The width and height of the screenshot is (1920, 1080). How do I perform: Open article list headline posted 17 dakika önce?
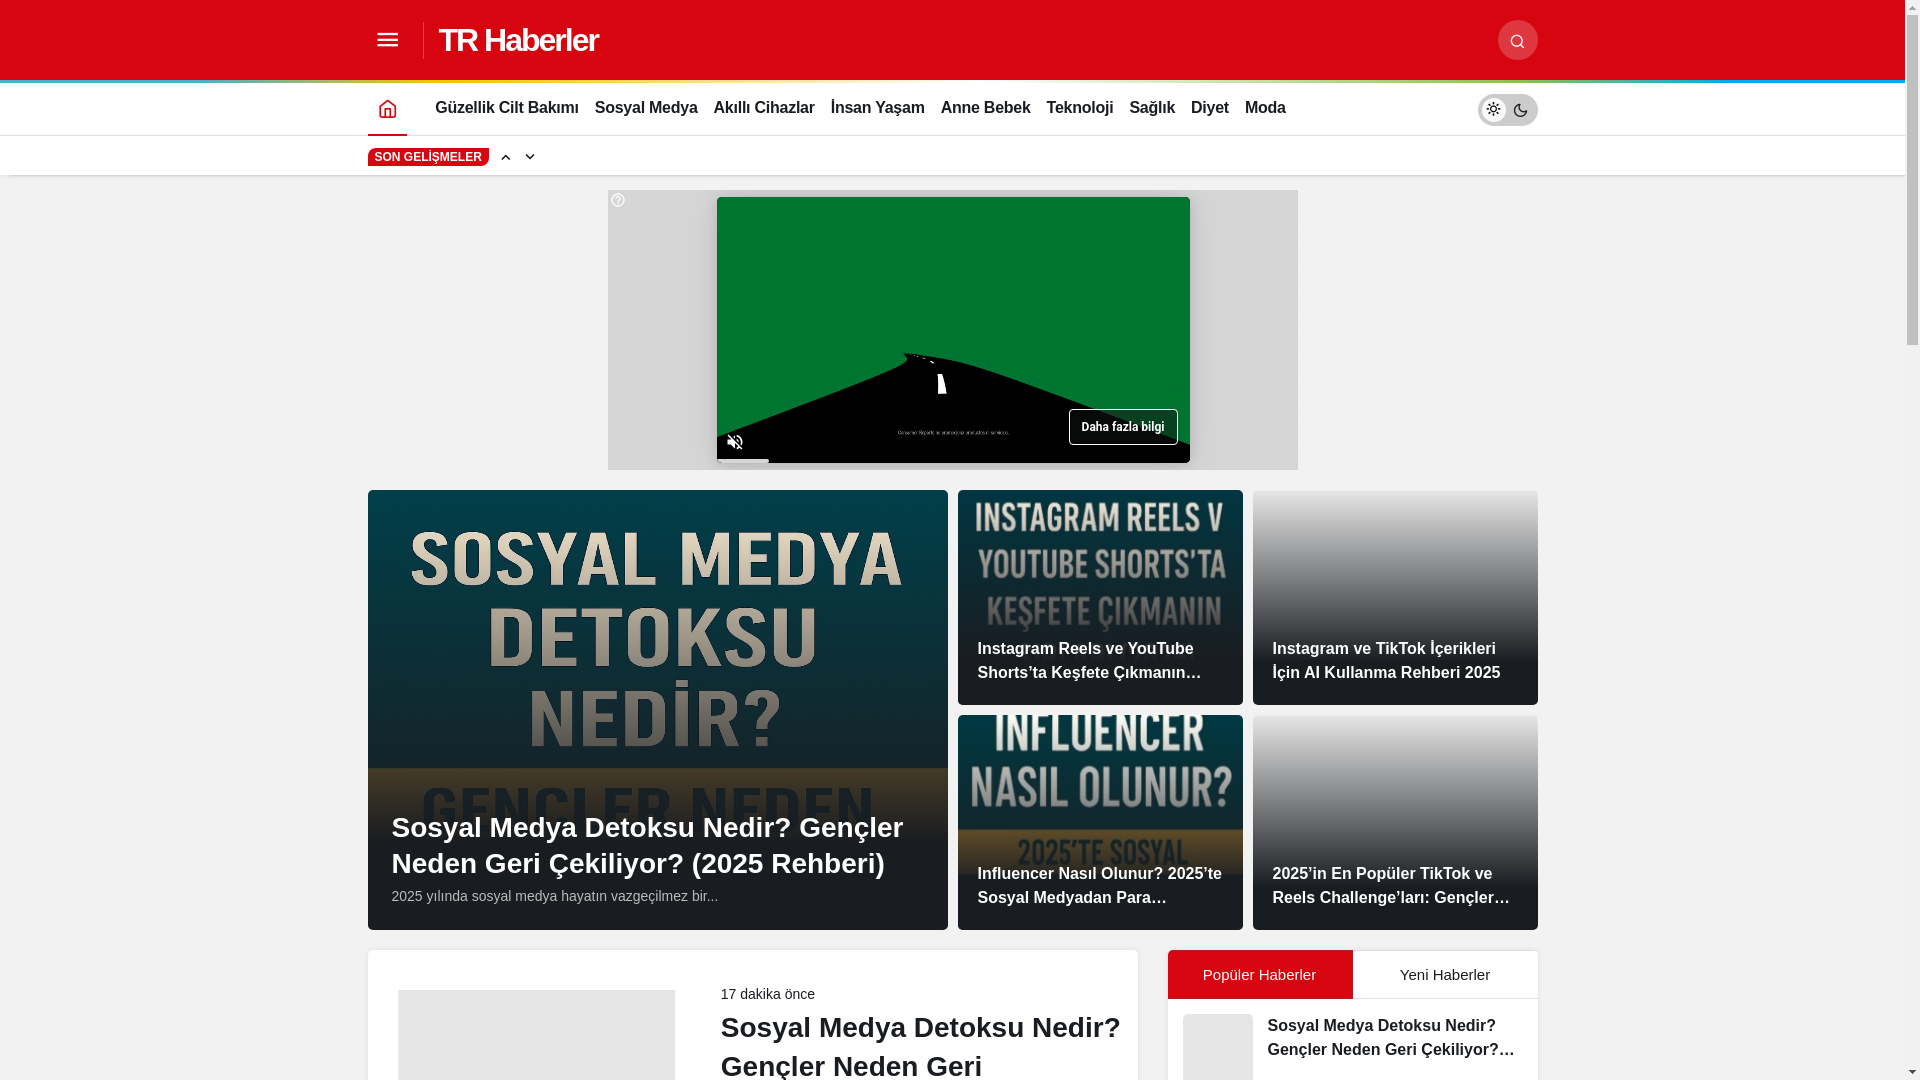pos(920,1046)
